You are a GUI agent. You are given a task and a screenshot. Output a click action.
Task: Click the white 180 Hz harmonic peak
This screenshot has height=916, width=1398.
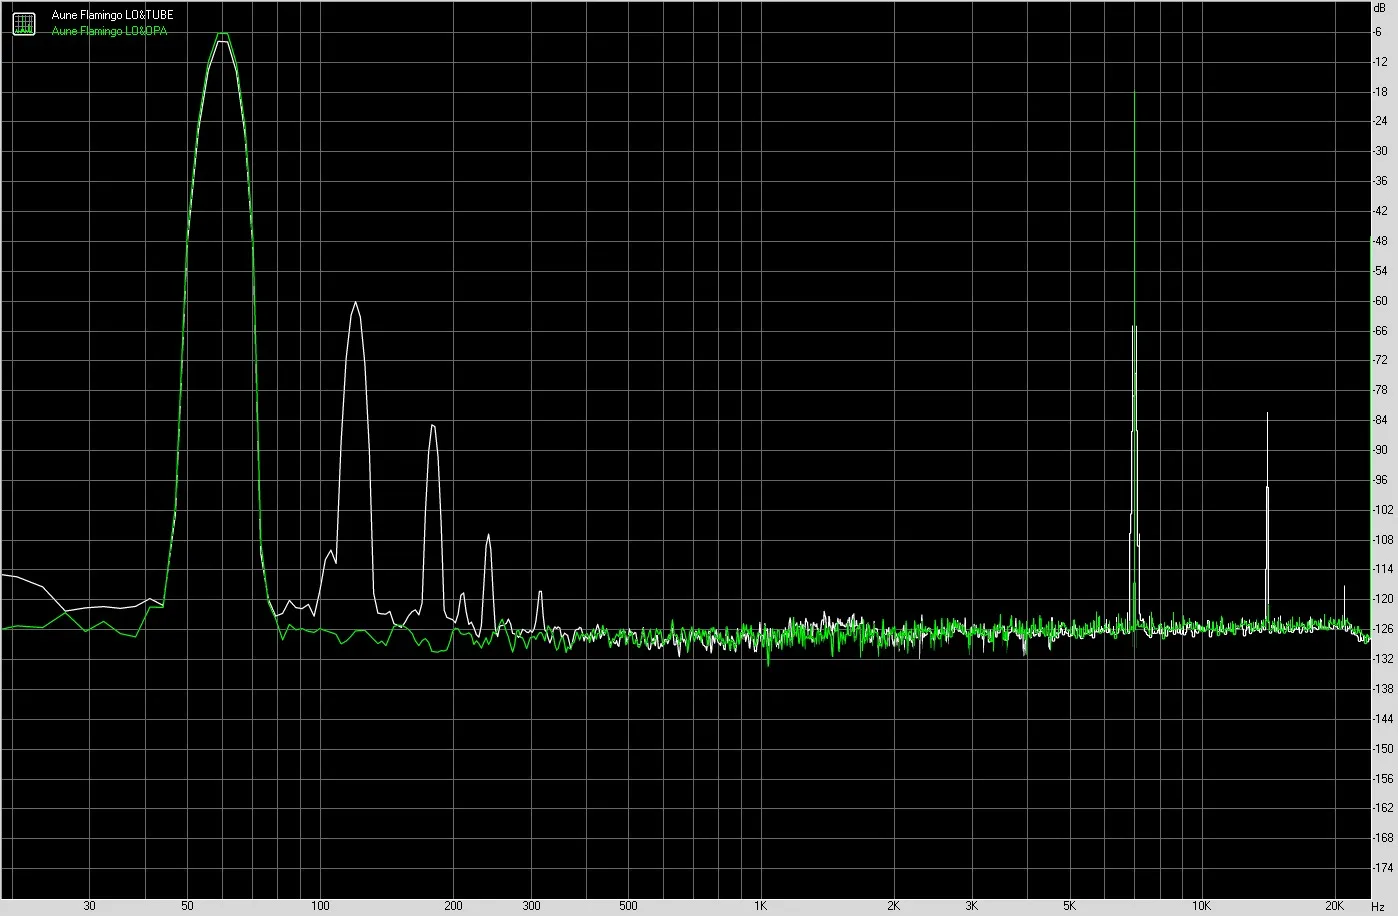click(433, 427)
